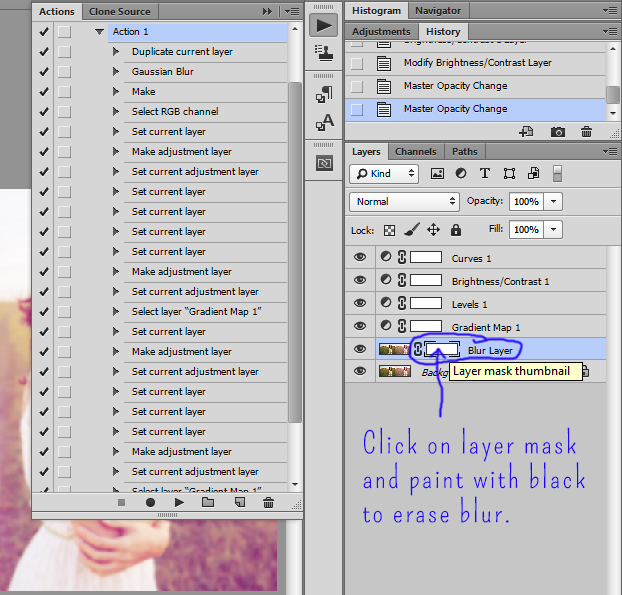622x595 pixels.
Task: Filter layers by type layers icon
Action: 485,173
